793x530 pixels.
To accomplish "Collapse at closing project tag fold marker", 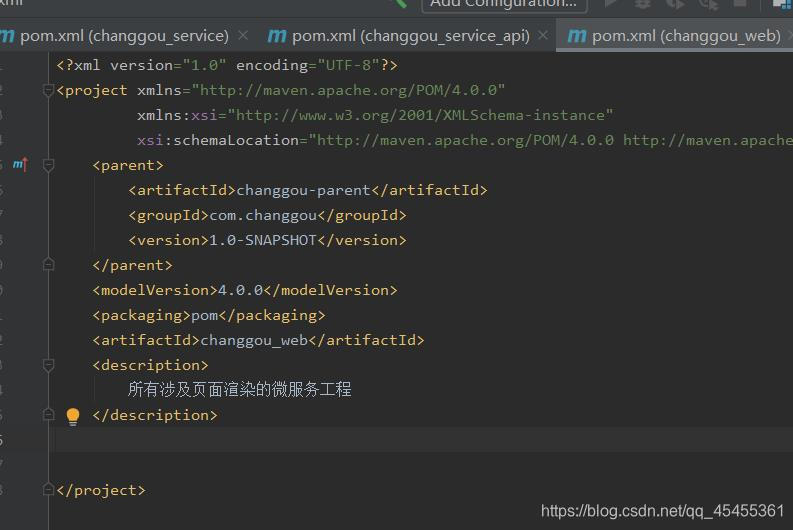I will pos(49,490).
